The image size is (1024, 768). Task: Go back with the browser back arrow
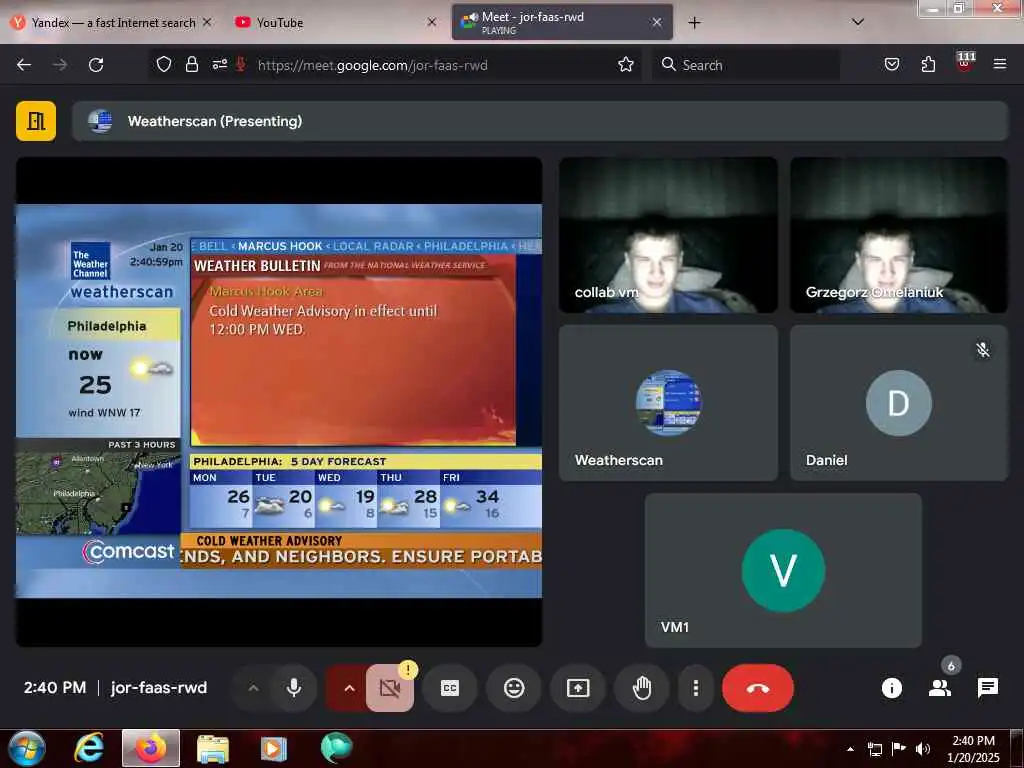24,65
